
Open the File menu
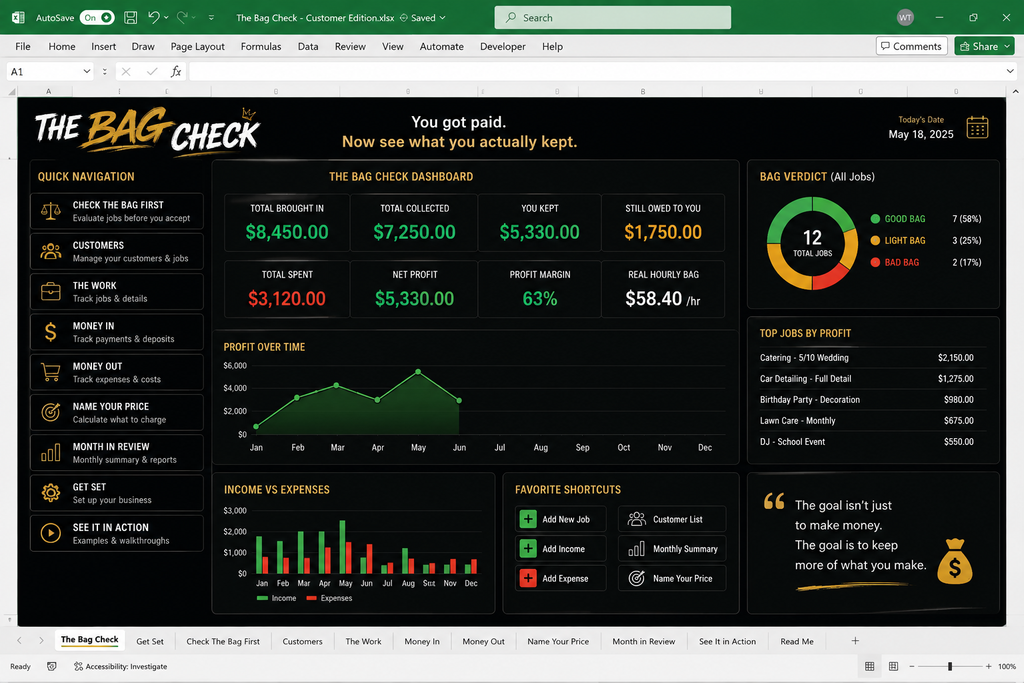[23, 46]
